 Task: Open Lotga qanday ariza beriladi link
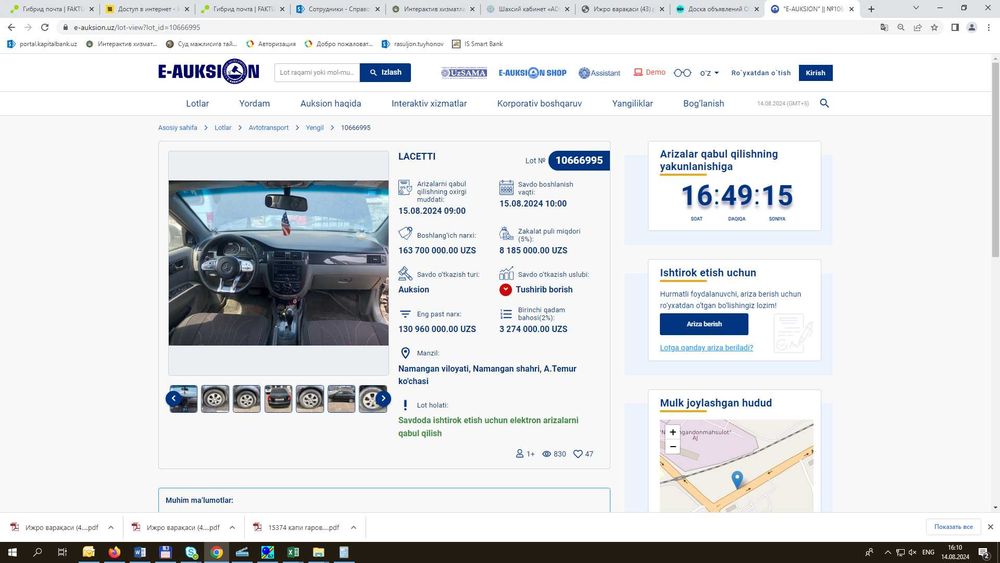click(x=706, y=347)
